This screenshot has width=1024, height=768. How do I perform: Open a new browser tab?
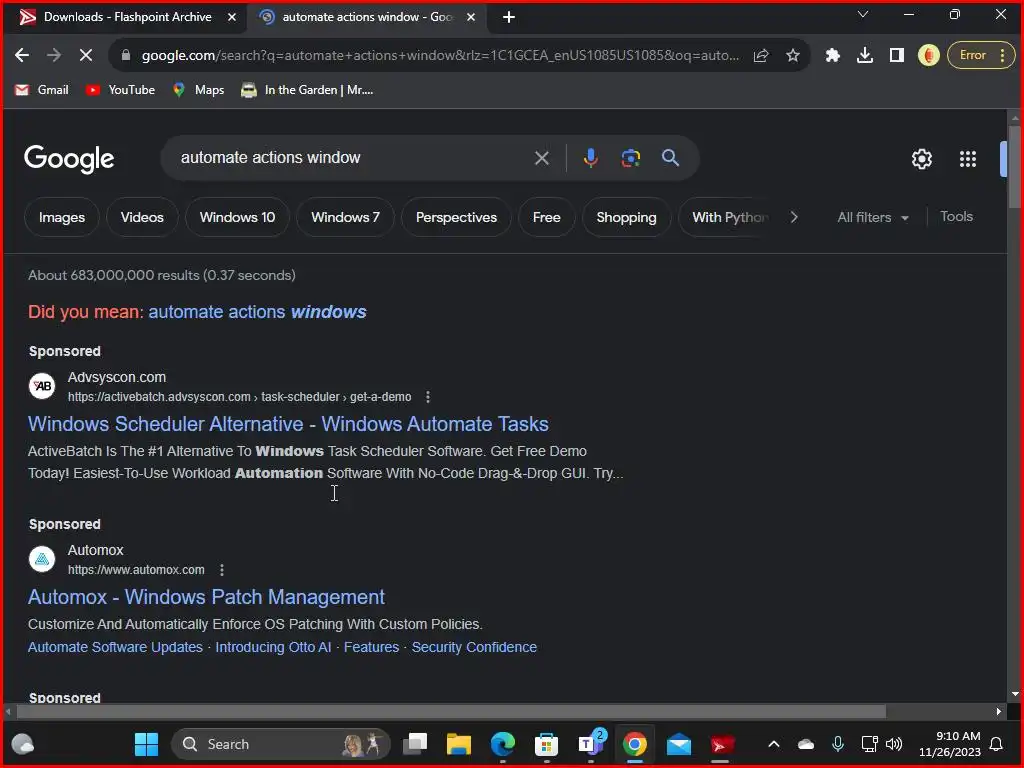[x=509, y=17]
